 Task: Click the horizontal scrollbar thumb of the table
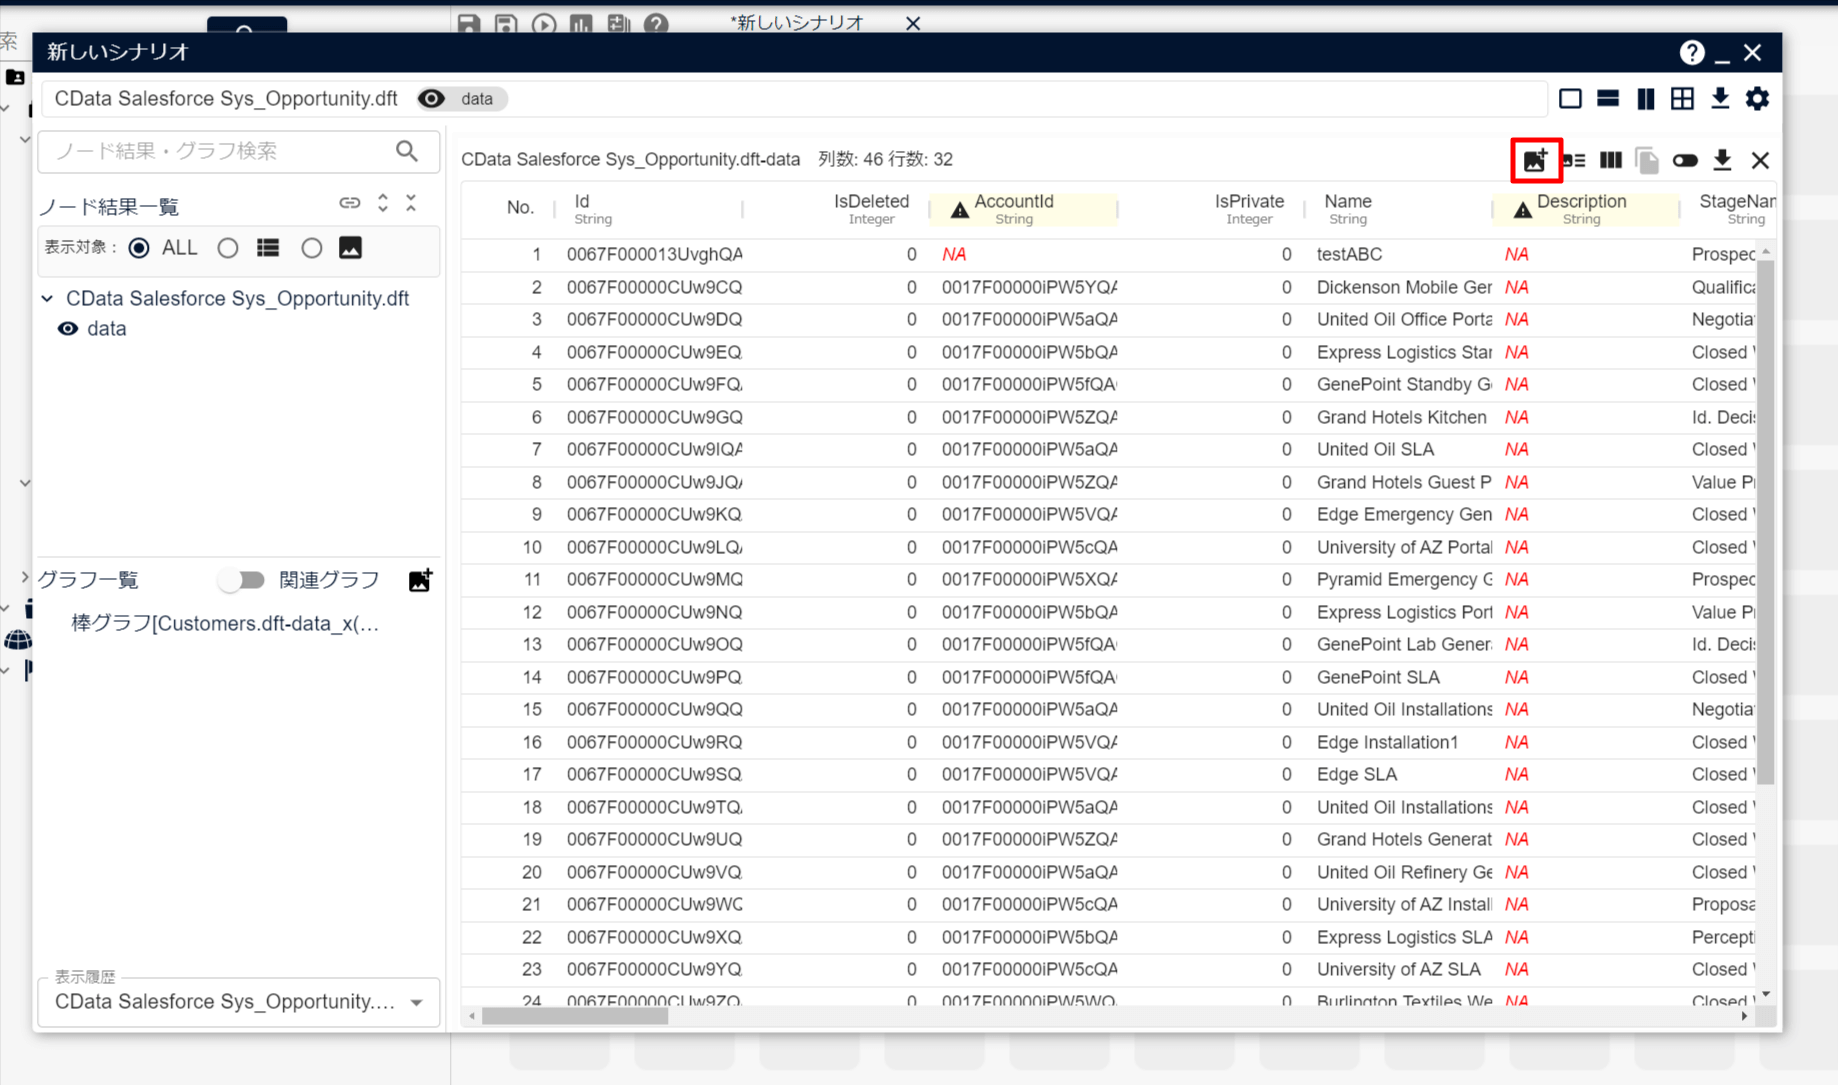coord(575,1016)
